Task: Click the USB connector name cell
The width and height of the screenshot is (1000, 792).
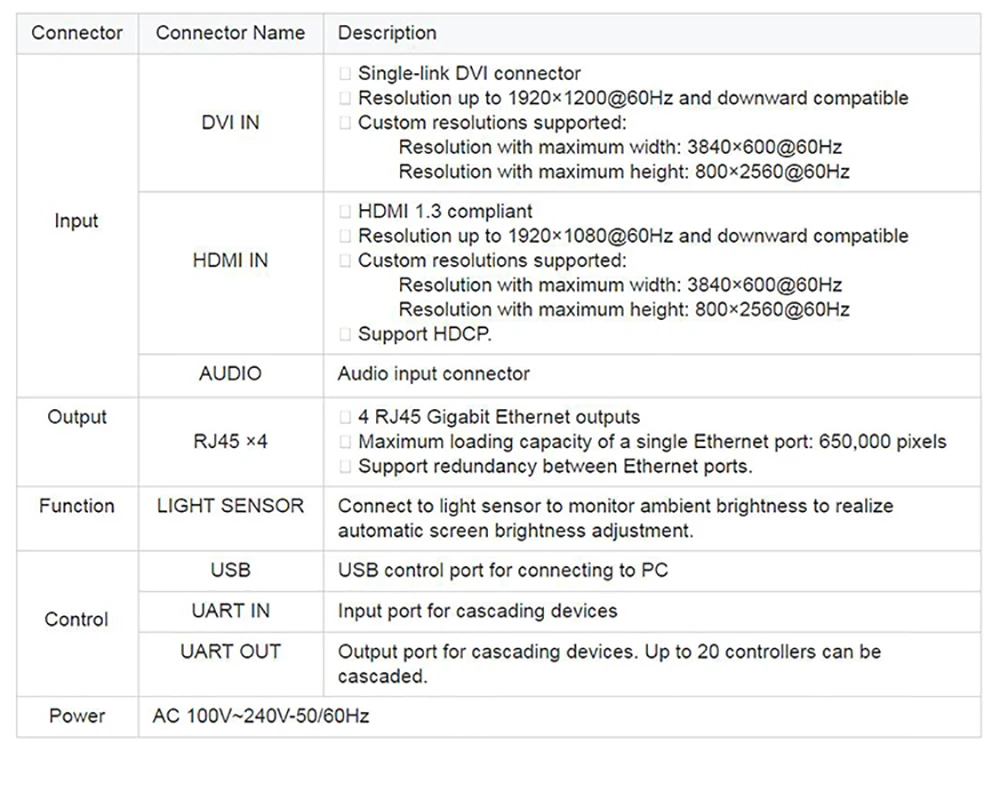Action: [x=230, y=570]
